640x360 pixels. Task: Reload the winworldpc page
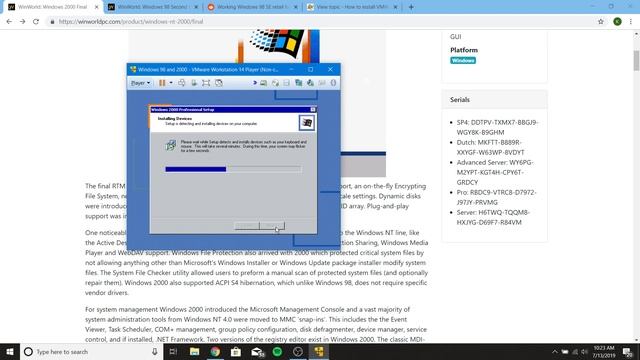[36, 22]
